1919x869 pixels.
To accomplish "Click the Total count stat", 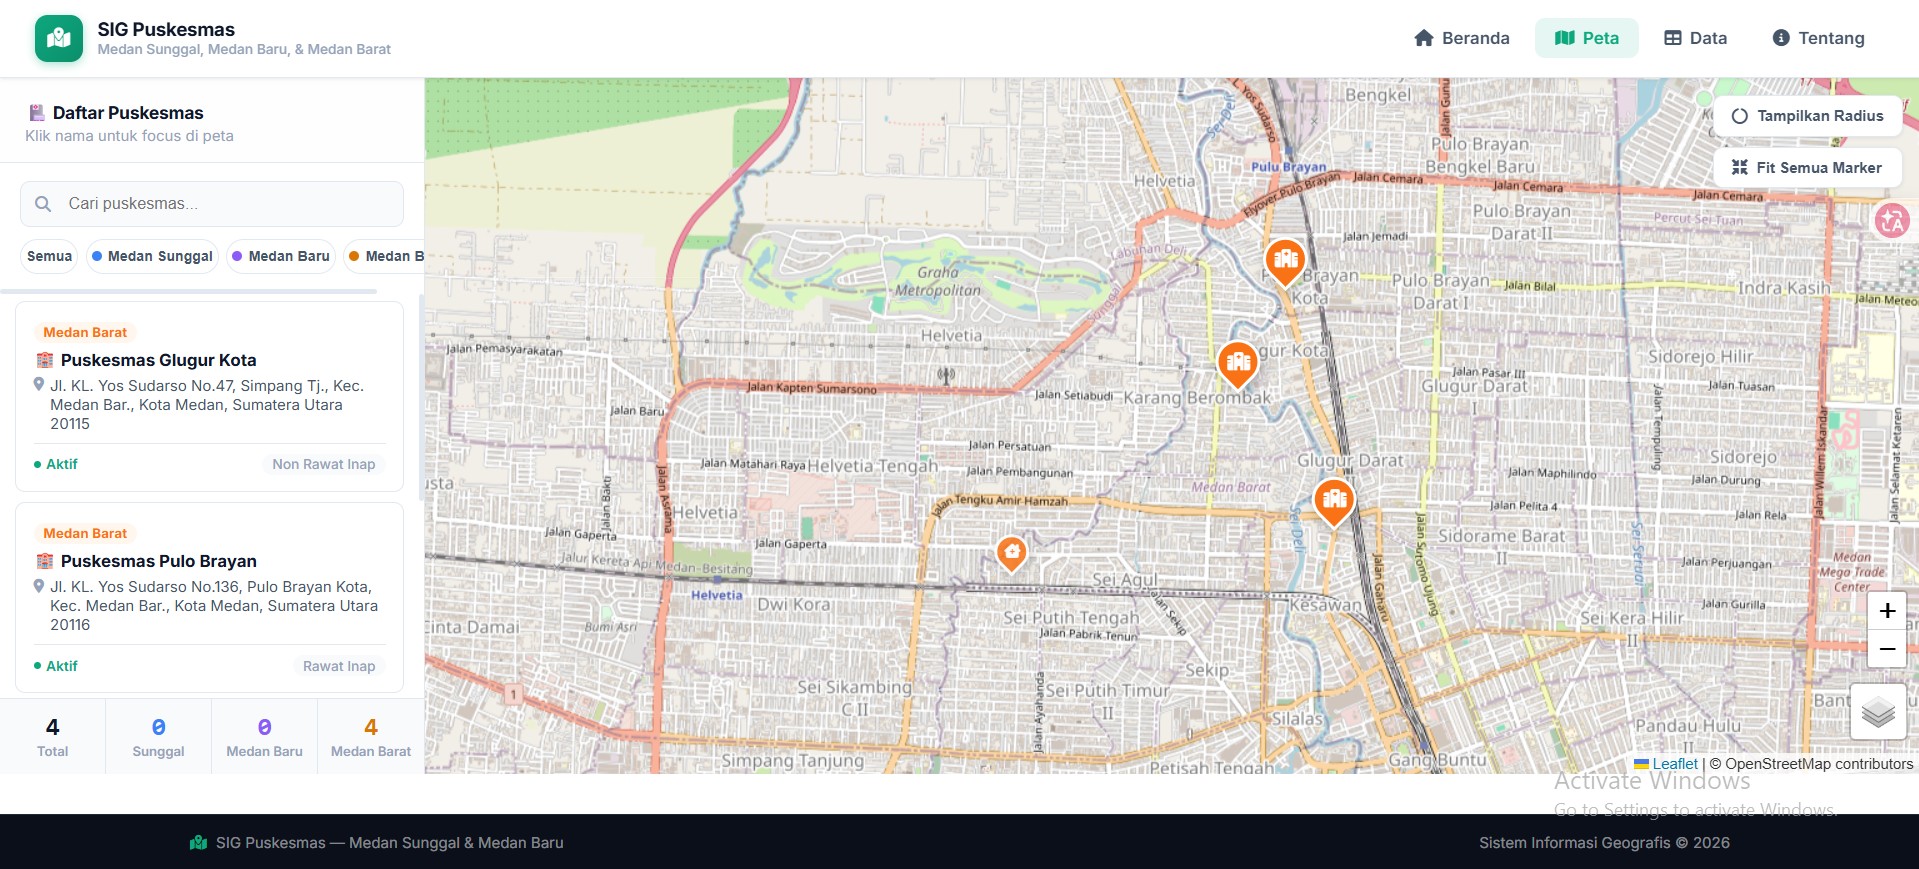I will click(x=53, y=737).
